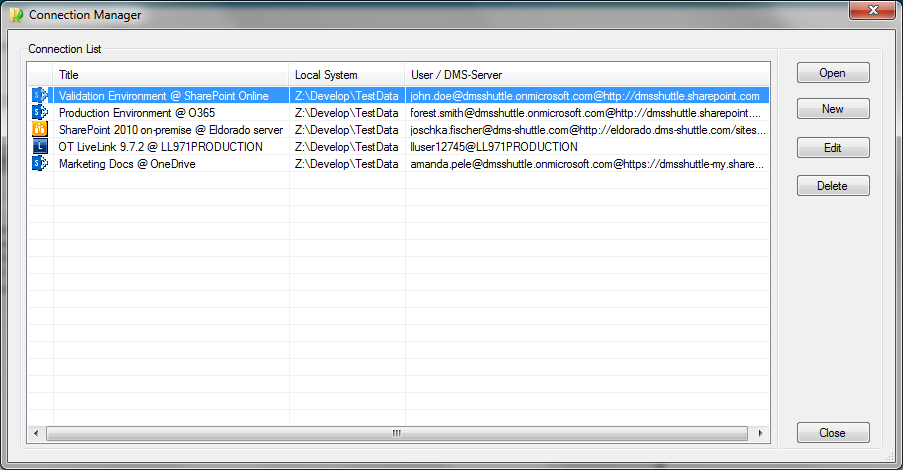Click the horizontal scrollbar left arrow
Screen dimensions: 903x470
click(36, 433)
